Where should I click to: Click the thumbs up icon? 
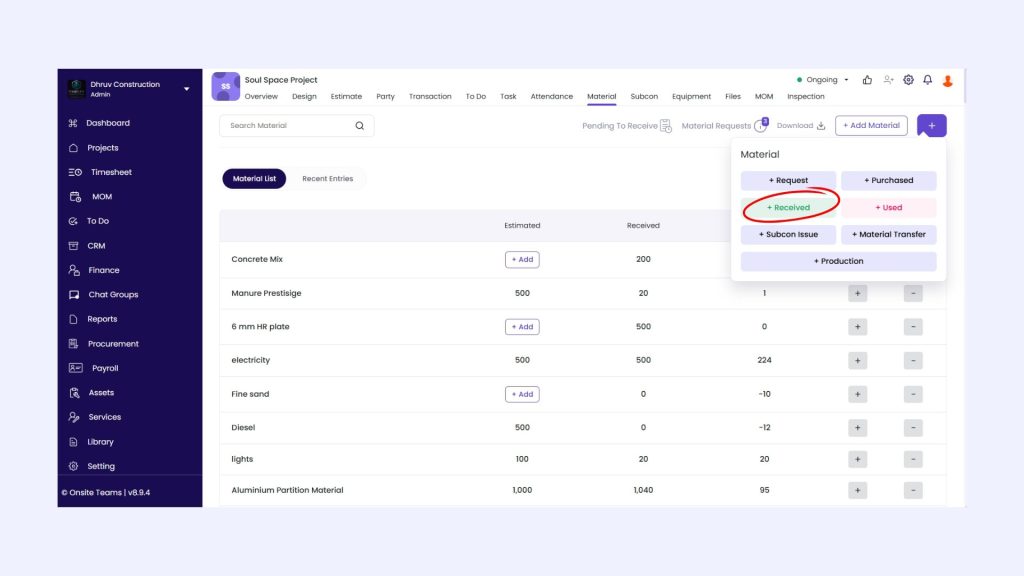867,80
